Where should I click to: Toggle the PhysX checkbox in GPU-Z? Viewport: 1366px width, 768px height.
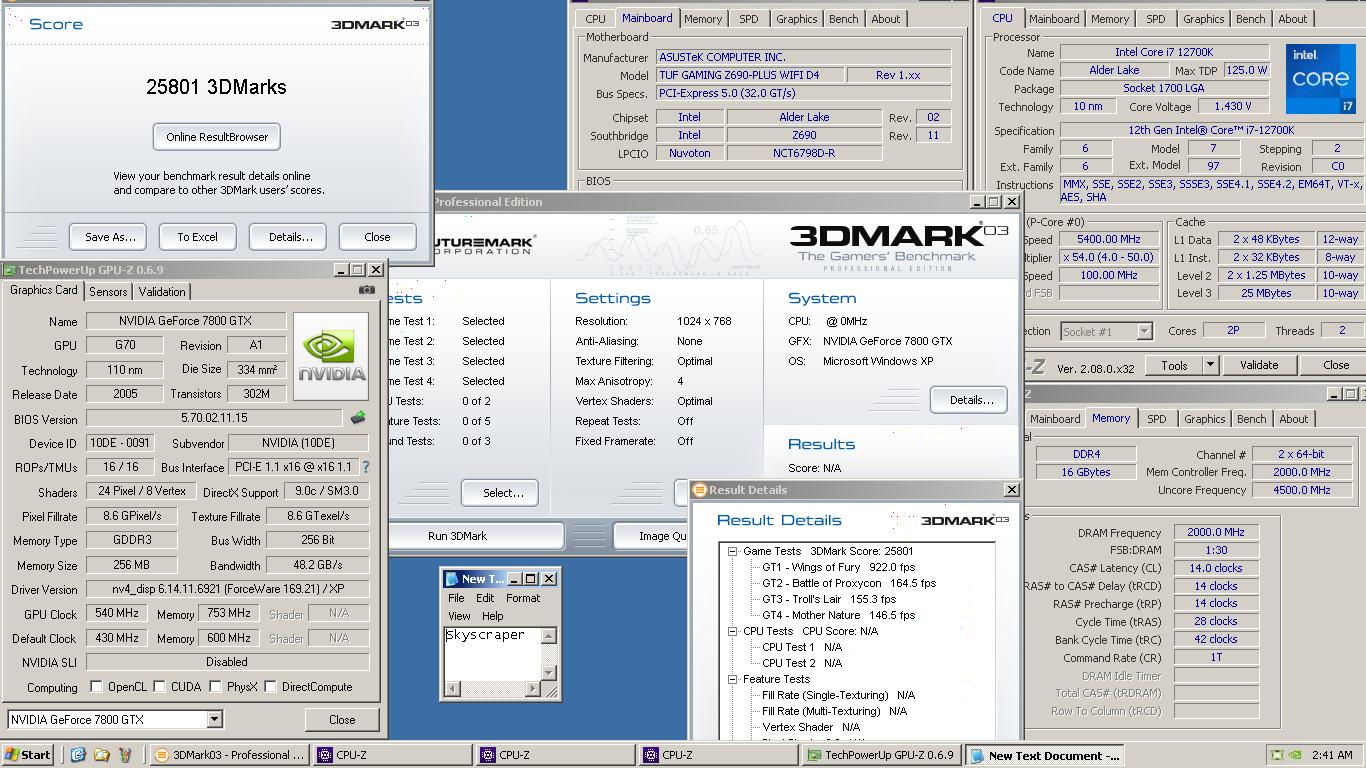click(215, 687)
